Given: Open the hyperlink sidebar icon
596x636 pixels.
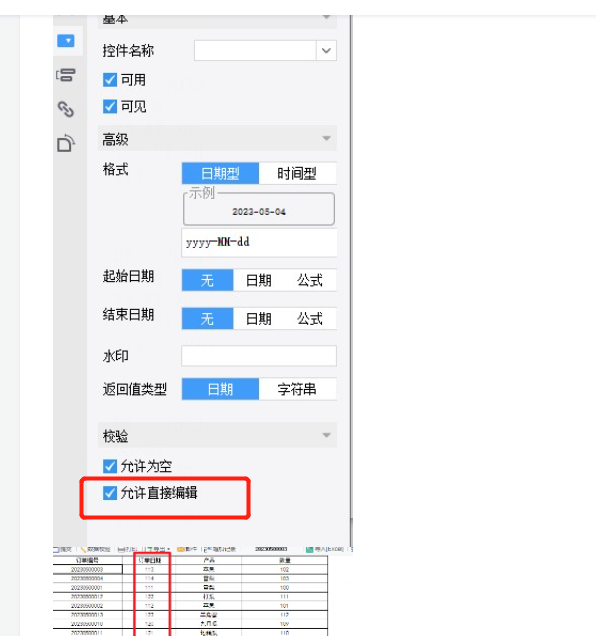Looking at the screenshot, I should (x=66, y=110).
